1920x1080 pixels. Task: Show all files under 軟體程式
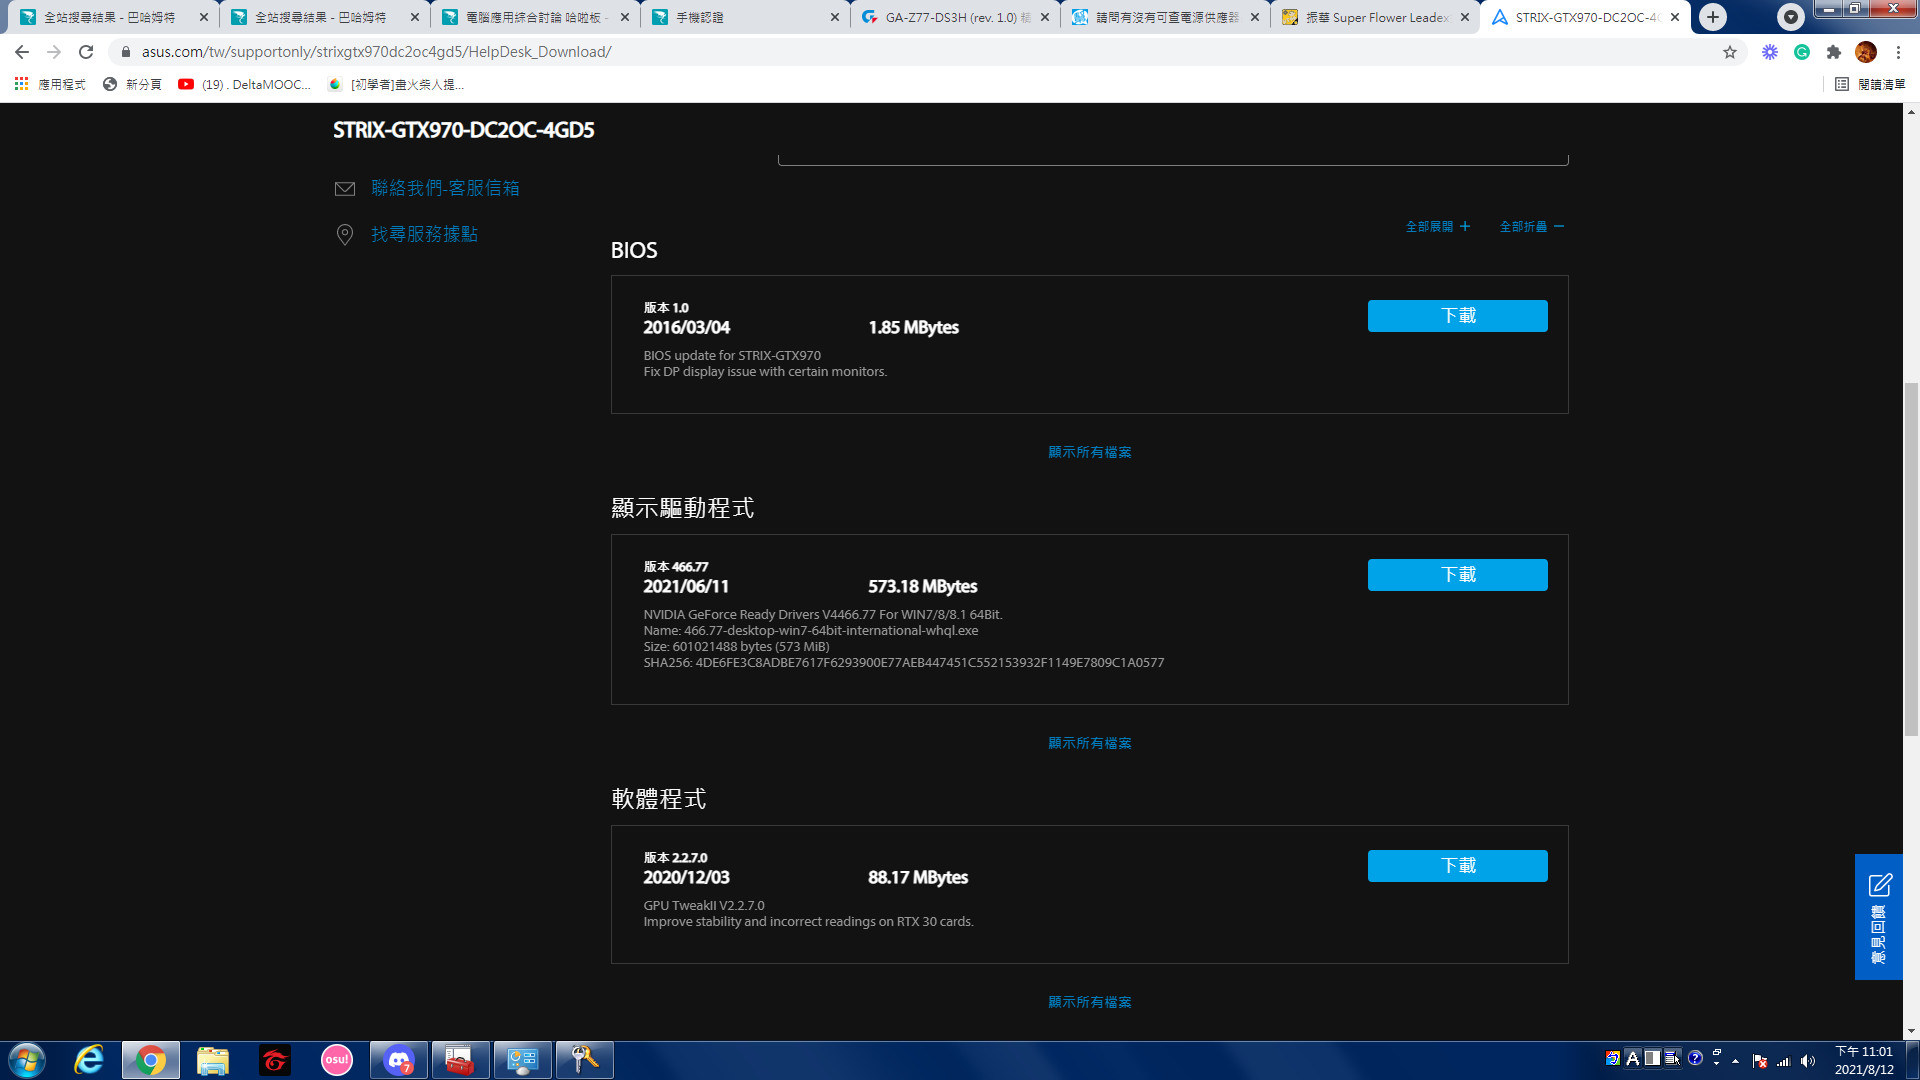tap(1089, 1002)
